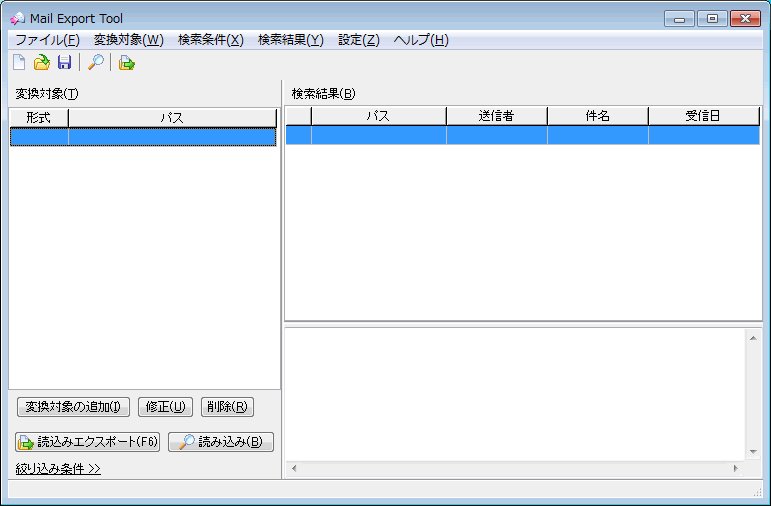Click the 読み込み(B) button

pos(221,442)
